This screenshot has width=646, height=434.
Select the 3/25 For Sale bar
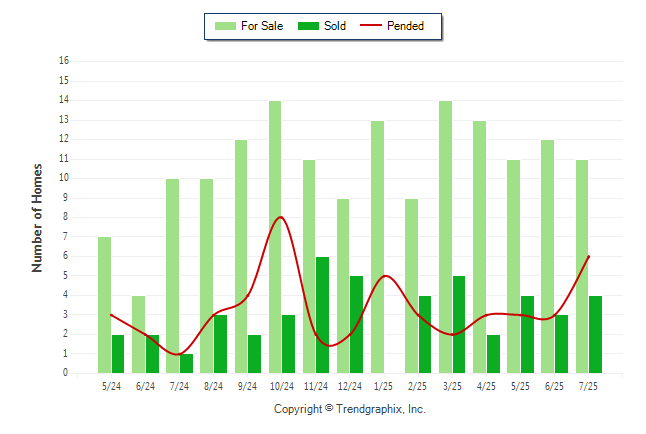(445, 237)
